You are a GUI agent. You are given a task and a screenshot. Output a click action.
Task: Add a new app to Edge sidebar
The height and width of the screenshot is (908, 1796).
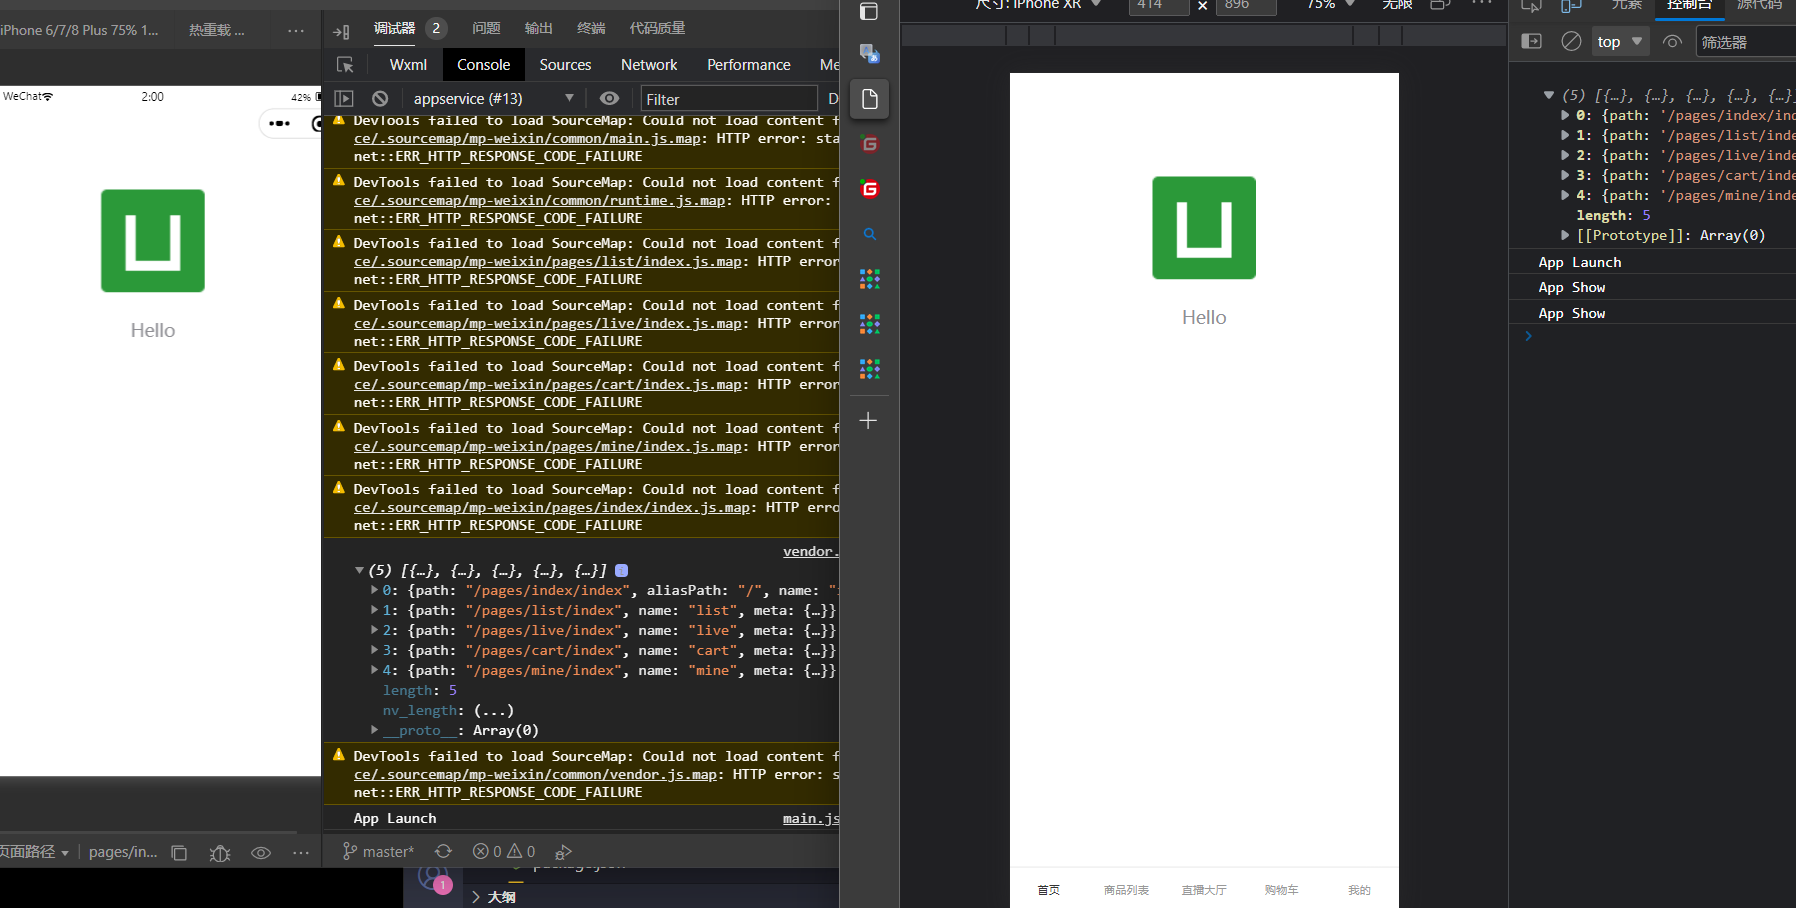pos(868,421)
